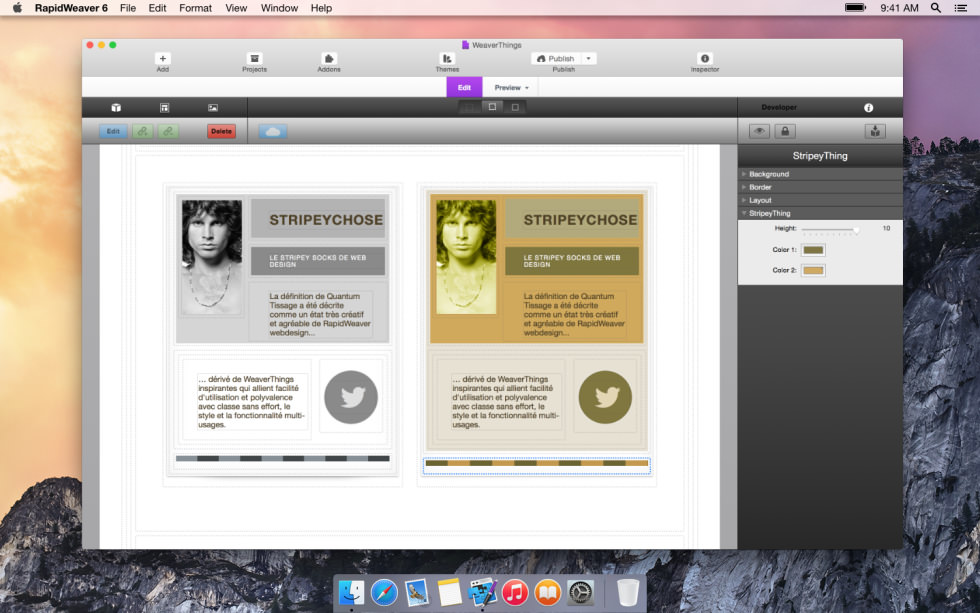This screenshot has width=980, height=613.
Task: Open the Preview mode dropdown
Action: click(511, 87)
